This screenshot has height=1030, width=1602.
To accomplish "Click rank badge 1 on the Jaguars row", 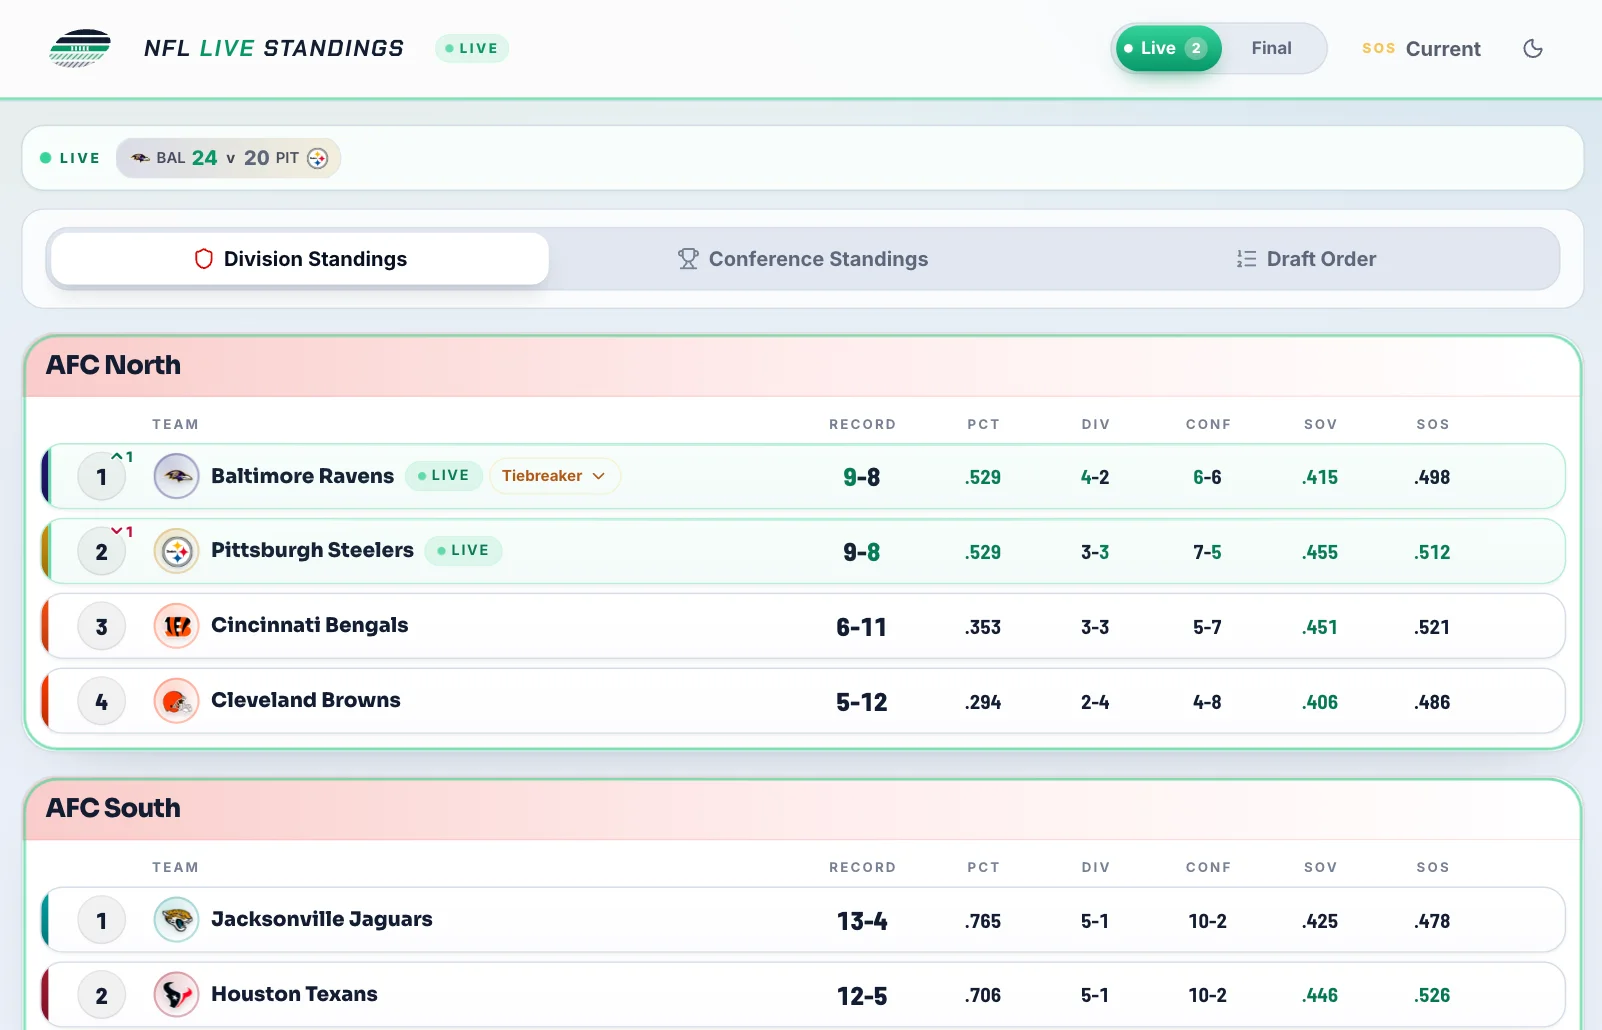I will 101,920.
